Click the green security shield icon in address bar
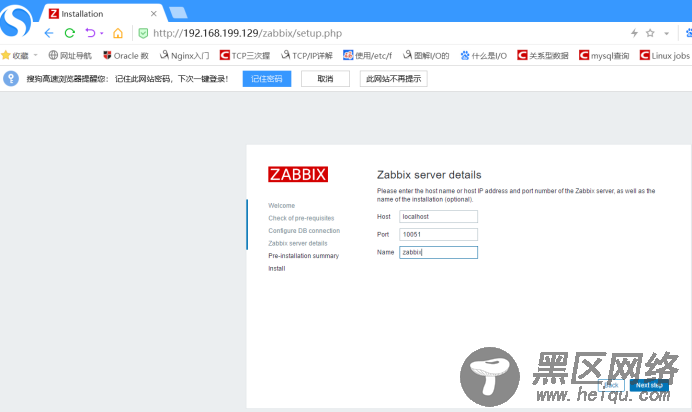 143,33
